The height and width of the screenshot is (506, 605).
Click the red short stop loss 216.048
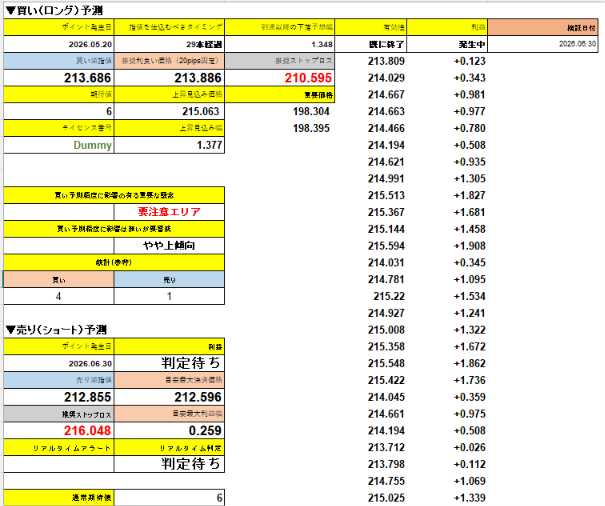(x=59, y=431)
